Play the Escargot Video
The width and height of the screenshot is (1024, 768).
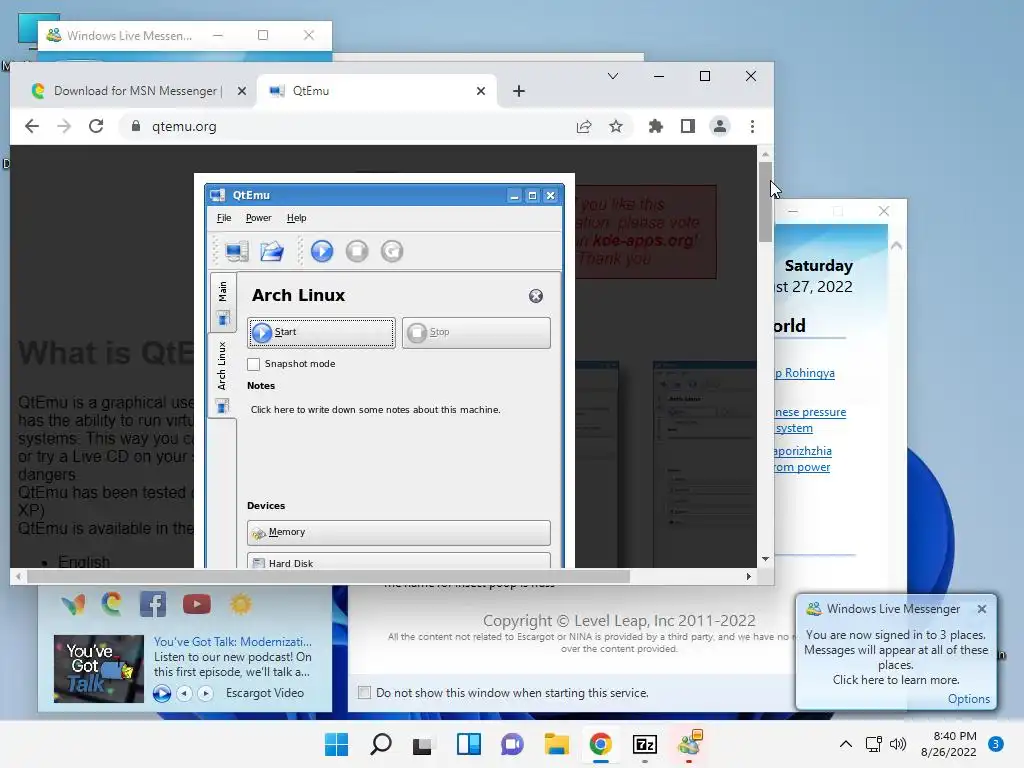(162, 694)
